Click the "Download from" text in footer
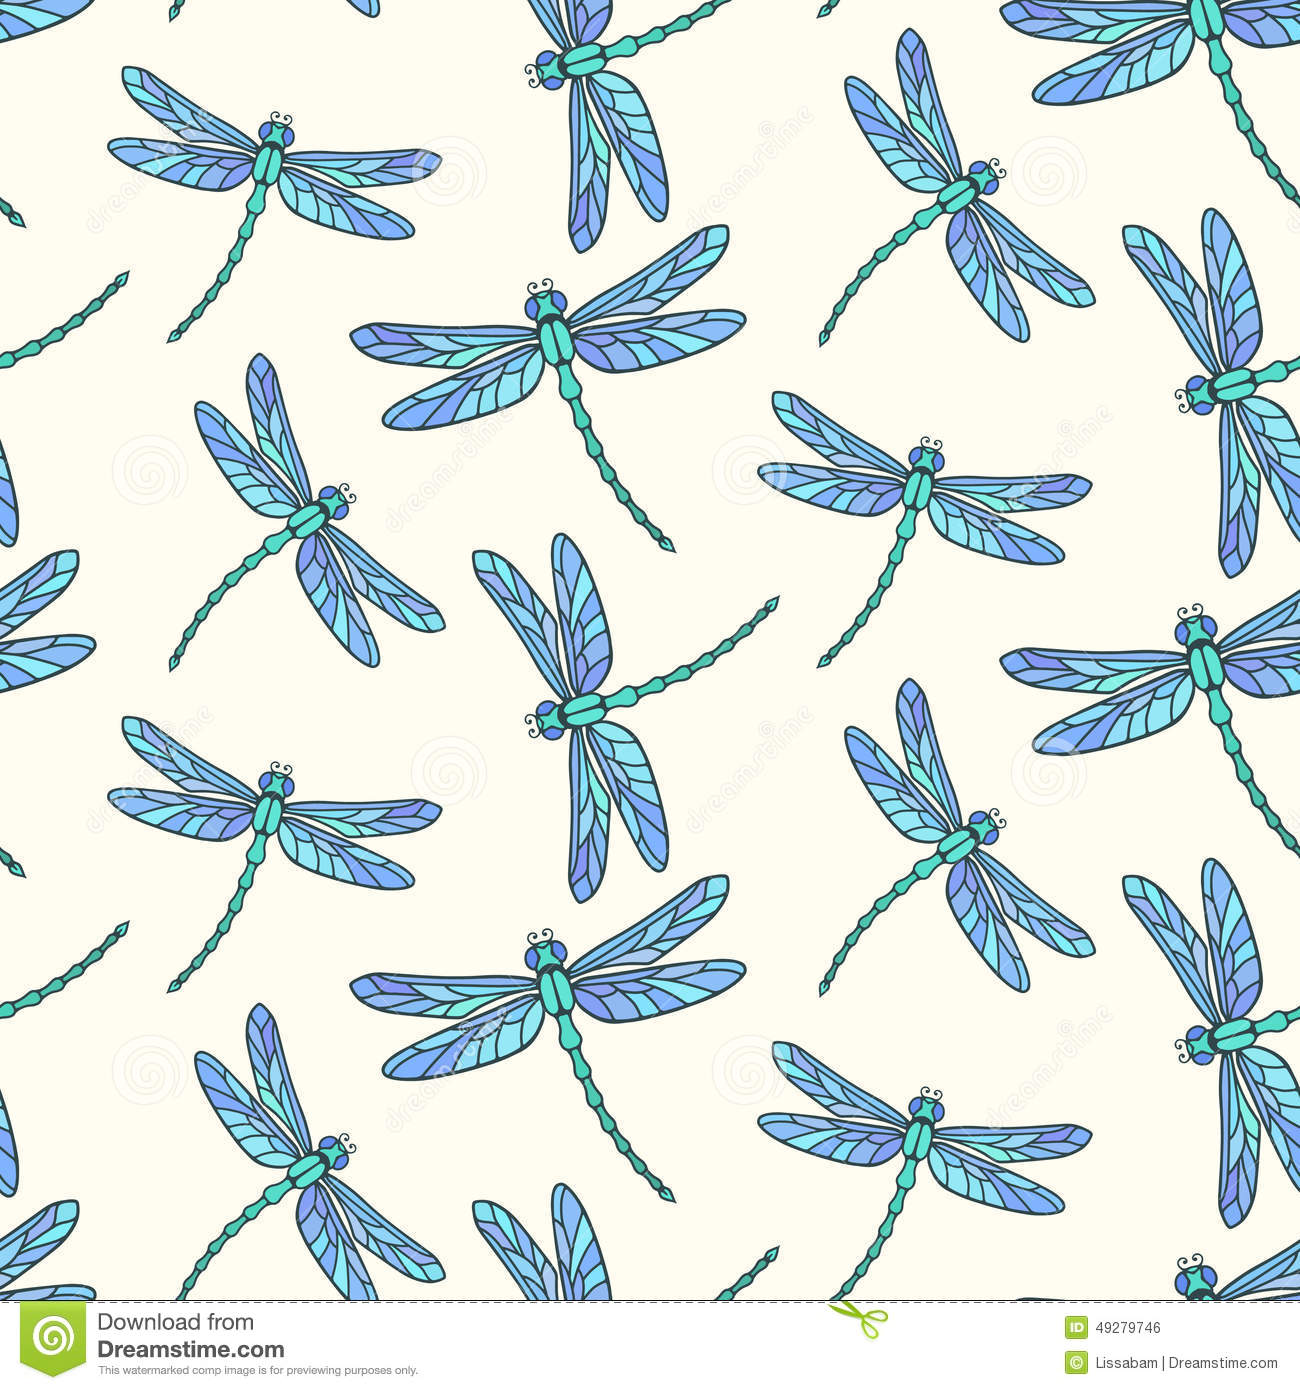Viewport: 1300px width, 1390px height. (175, 1322)
